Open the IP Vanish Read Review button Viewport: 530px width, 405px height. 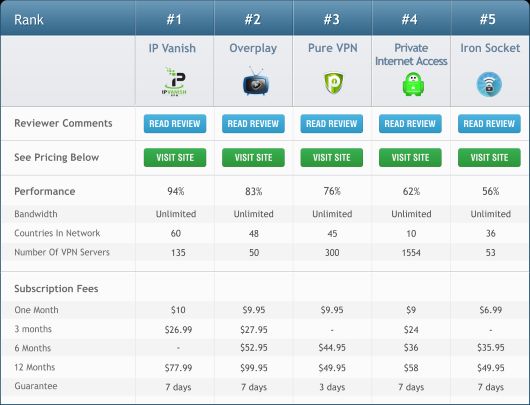point(175,124)
